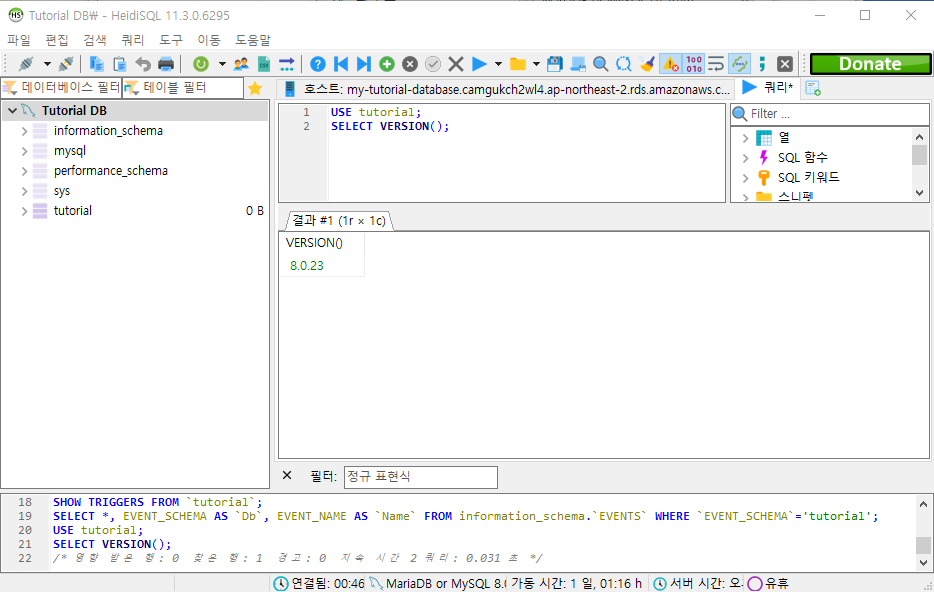This screenshot has height=592, width=934.
Task: Click the refresh icon in the toolbar
Action: [201, 64]
